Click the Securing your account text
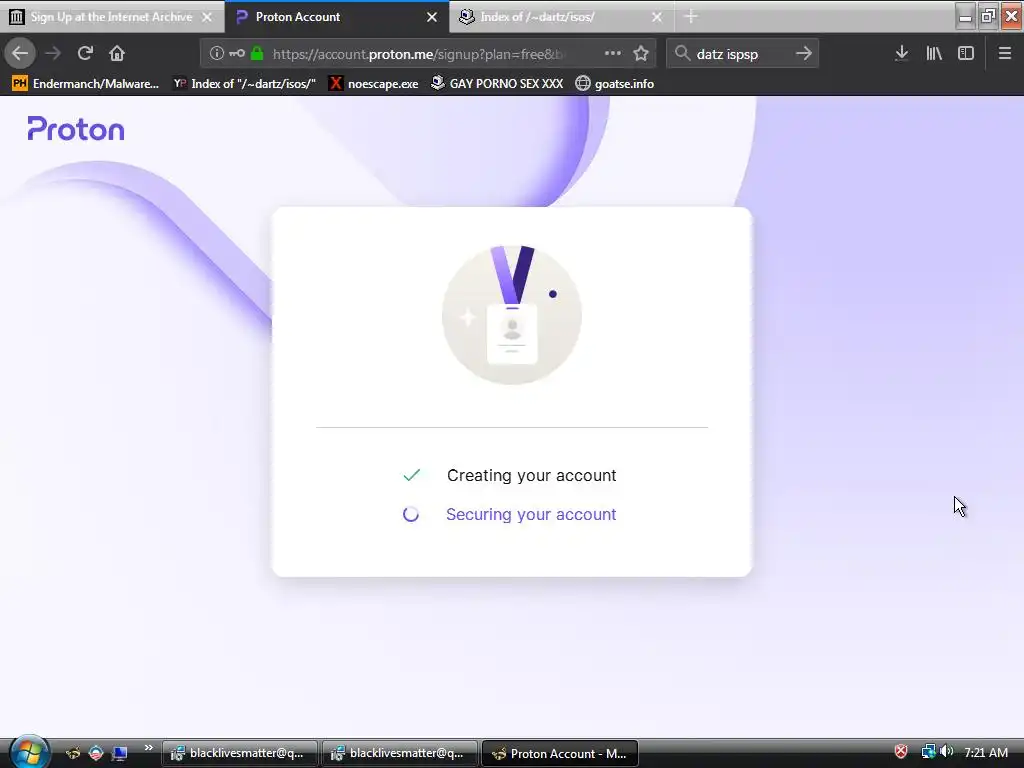 (531, 515)
